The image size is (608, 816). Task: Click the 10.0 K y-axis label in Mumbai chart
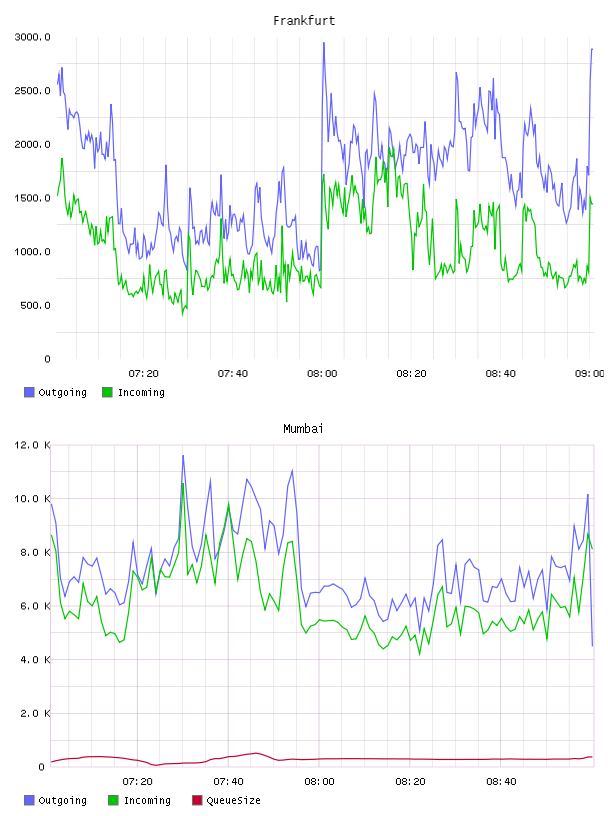tap(32, 499)
